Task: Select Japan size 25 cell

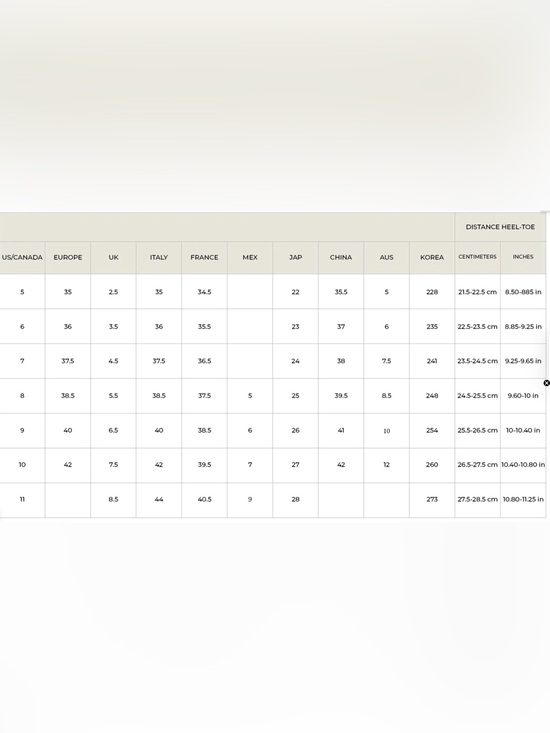Action: (295, 395)
